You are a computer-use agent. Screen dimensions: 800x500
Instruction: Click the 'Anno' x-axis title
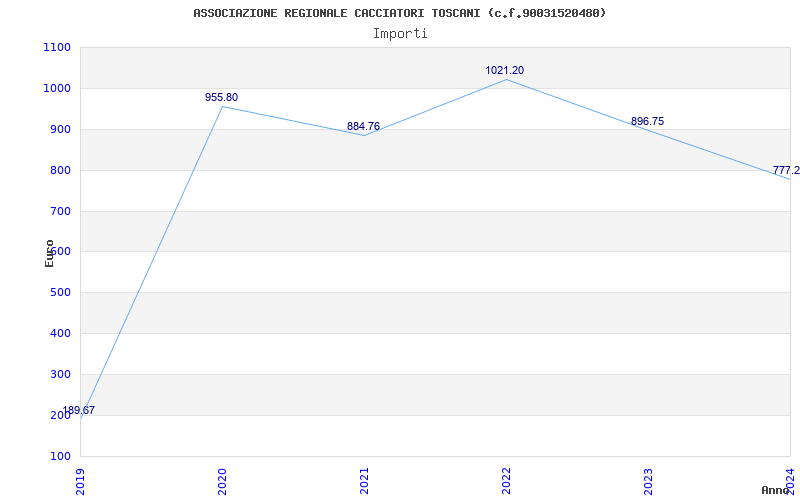click(776, 490)
